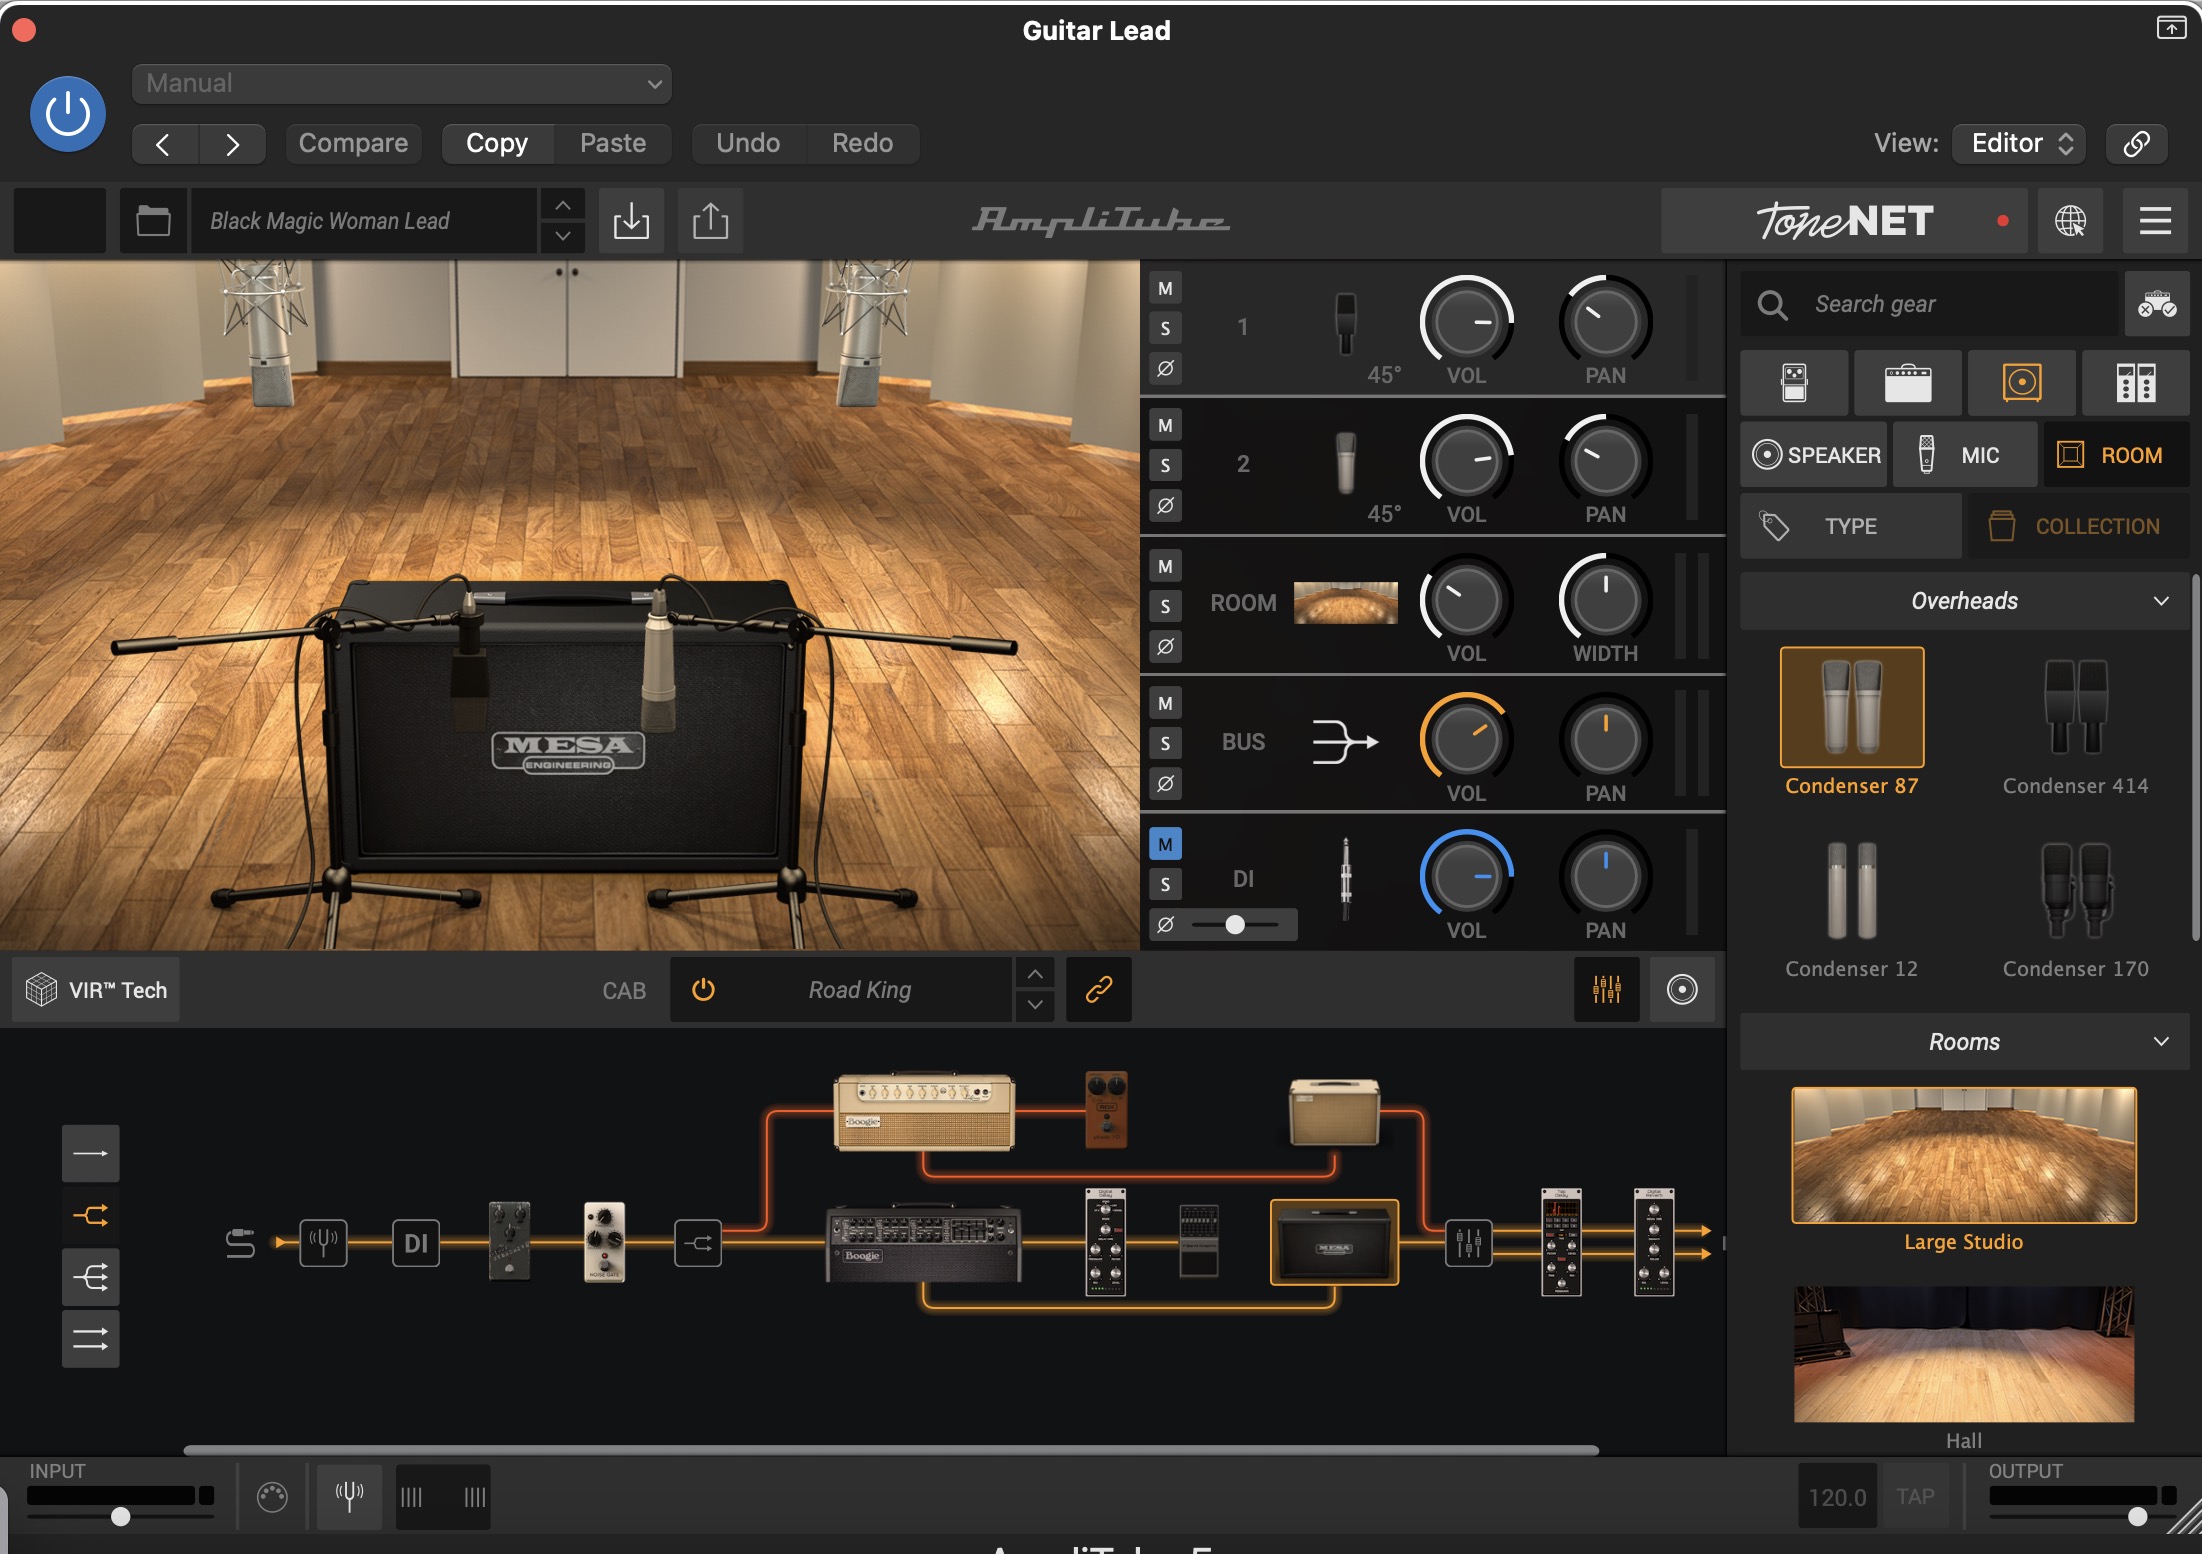Select the Condenser 12 overhead mics
2202x1554 pixels.
[x=1852, y=890]
